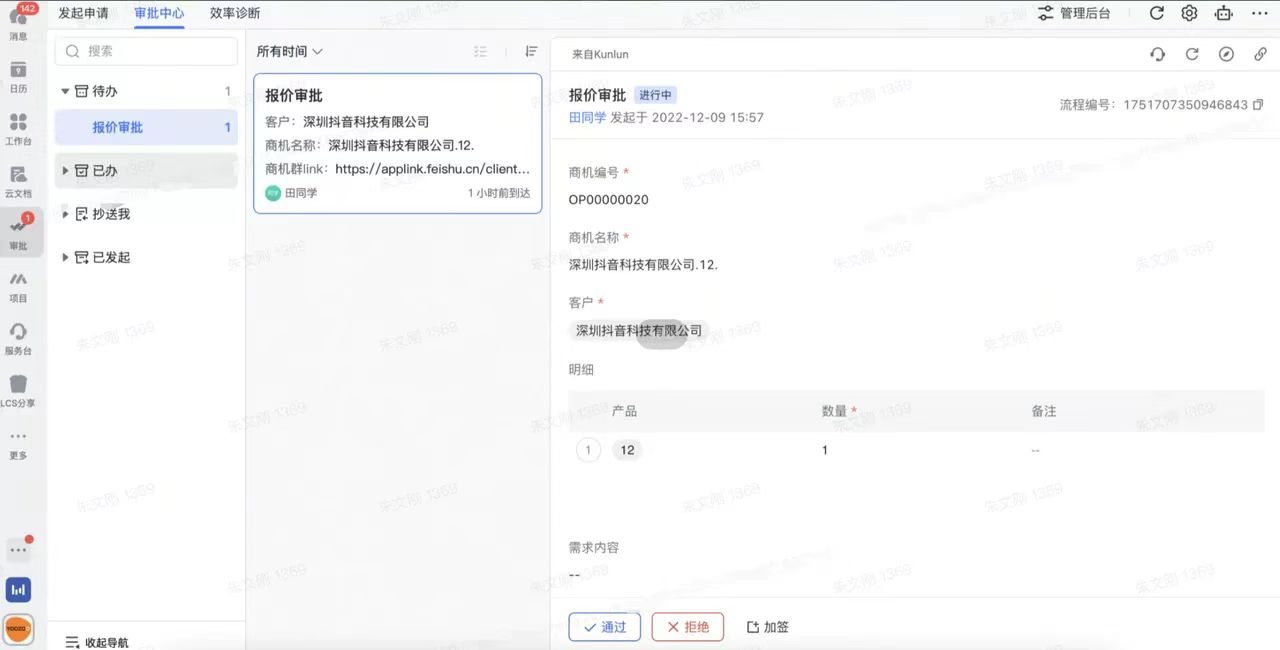Click the 1小时前到达 timestamp
Screen dimensions: 1280x650
tap(499, 193)
